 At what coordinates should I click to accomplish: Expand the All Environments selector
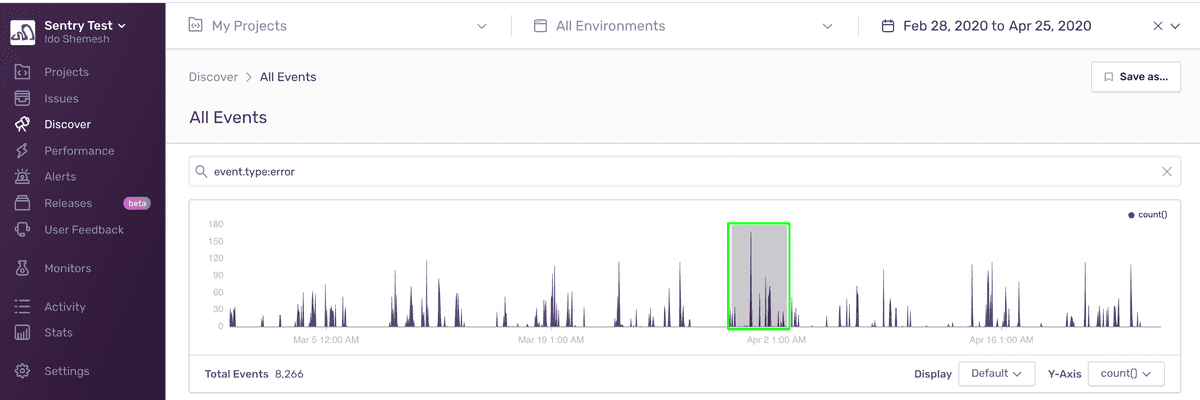pos(683,26)
